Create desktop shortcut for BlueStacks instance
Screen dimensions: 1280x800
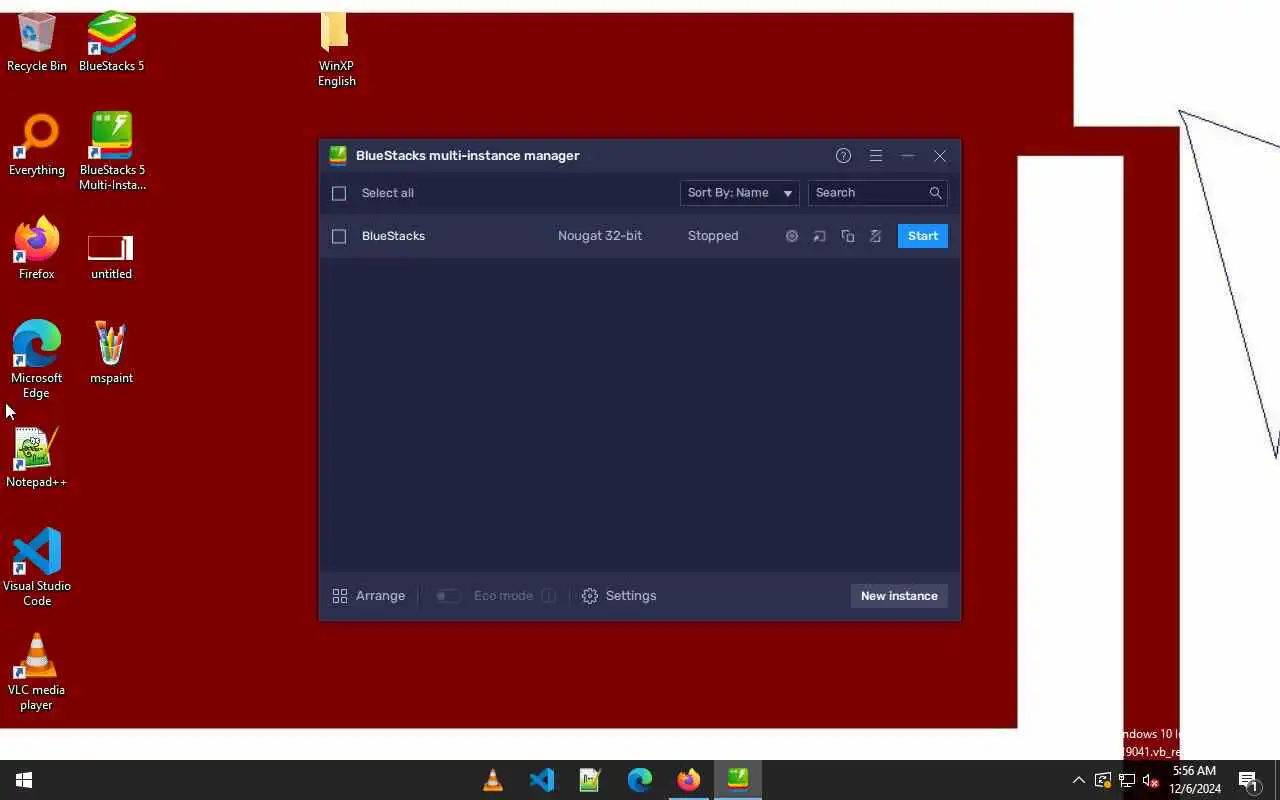[x=820, y=236]
